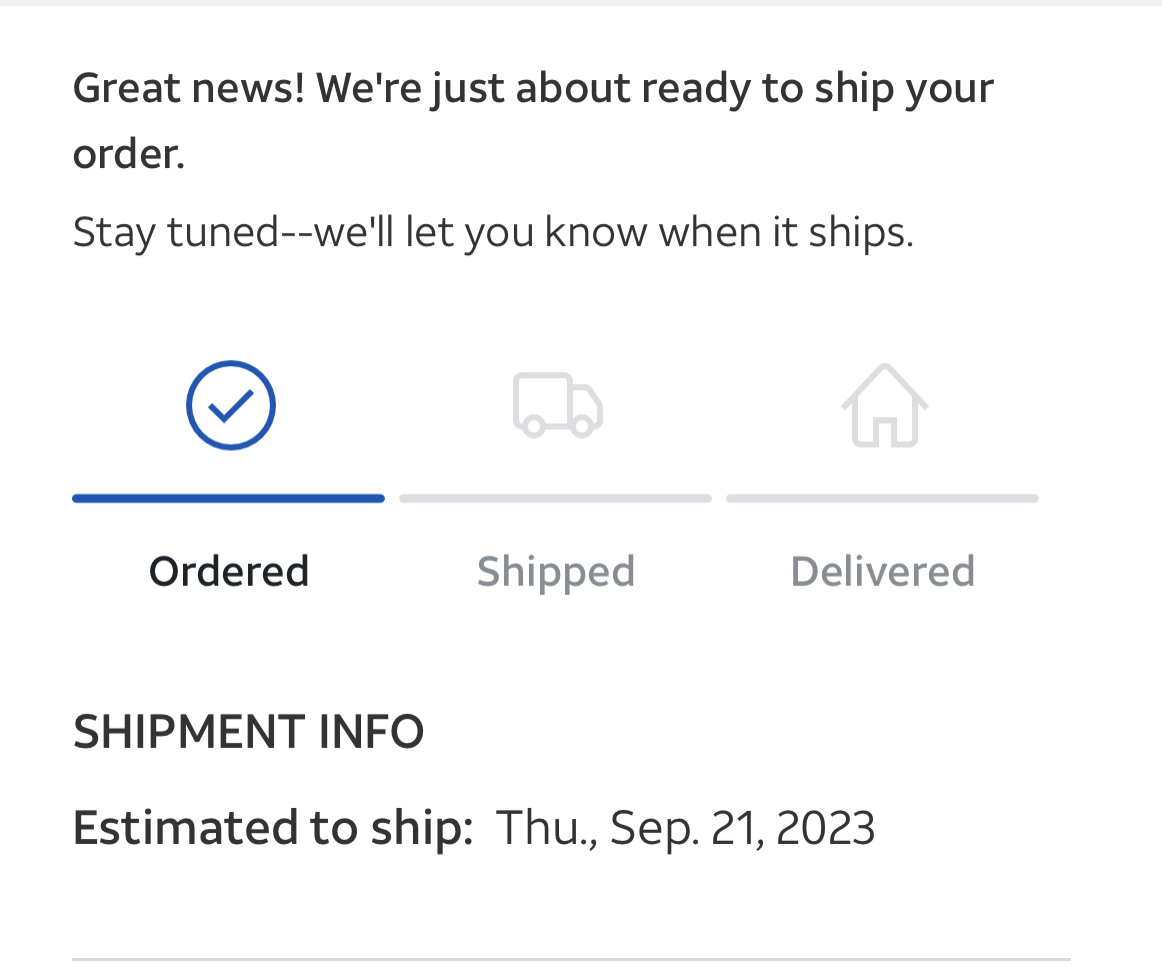Click the SHIPMENT INFO section heading
1162x967 pixels.
(x=248, y=732)
